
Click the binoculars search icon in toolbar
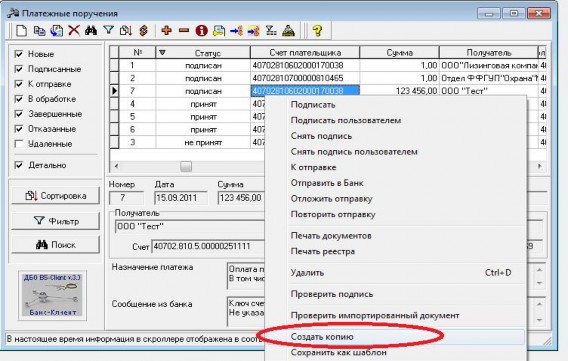point(91,30)
